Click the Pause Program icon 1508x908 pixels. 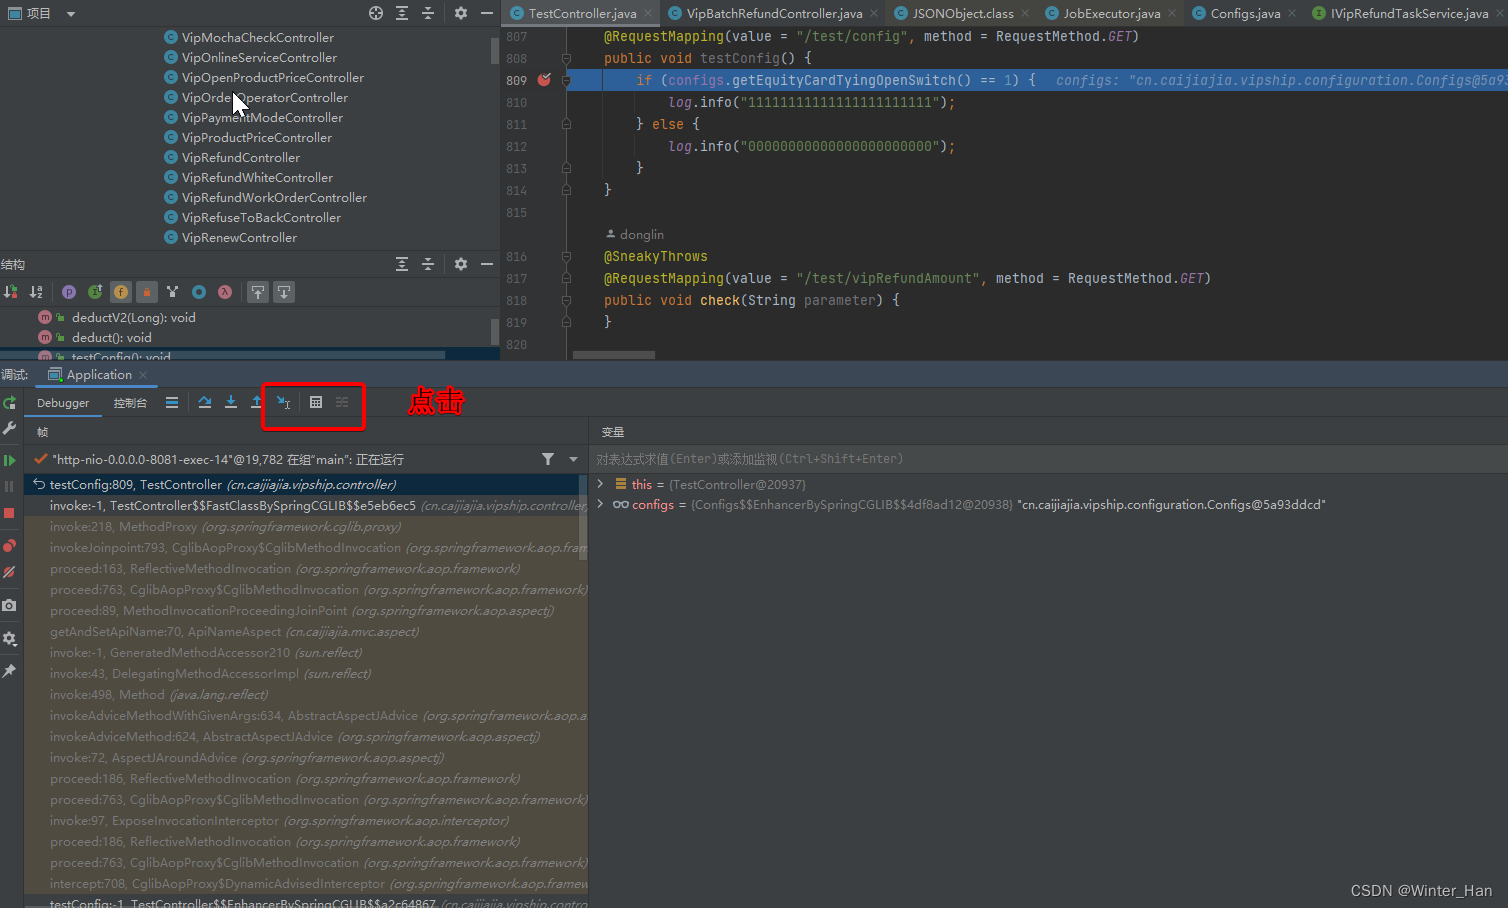click(9, 487)
